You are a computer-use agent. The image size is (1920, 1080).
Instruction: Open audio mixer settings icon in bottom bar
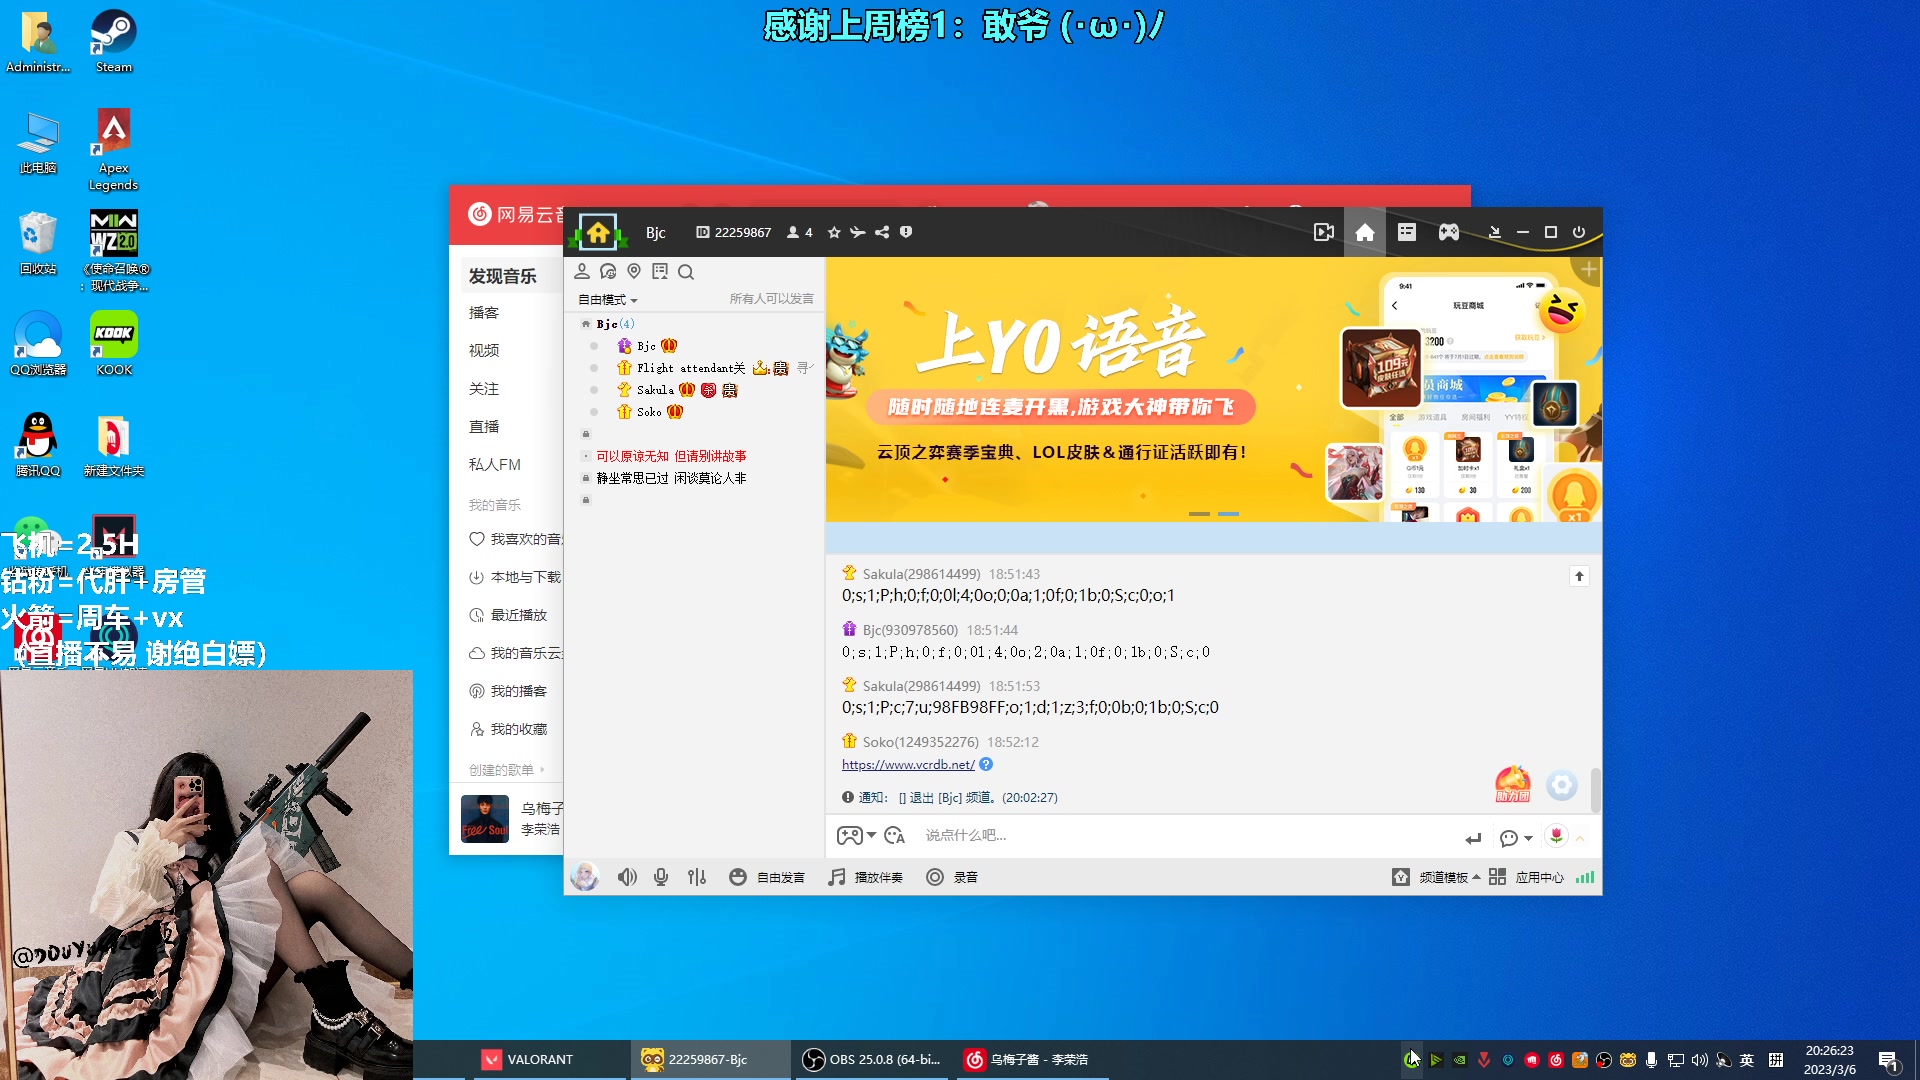click(697, 877)
